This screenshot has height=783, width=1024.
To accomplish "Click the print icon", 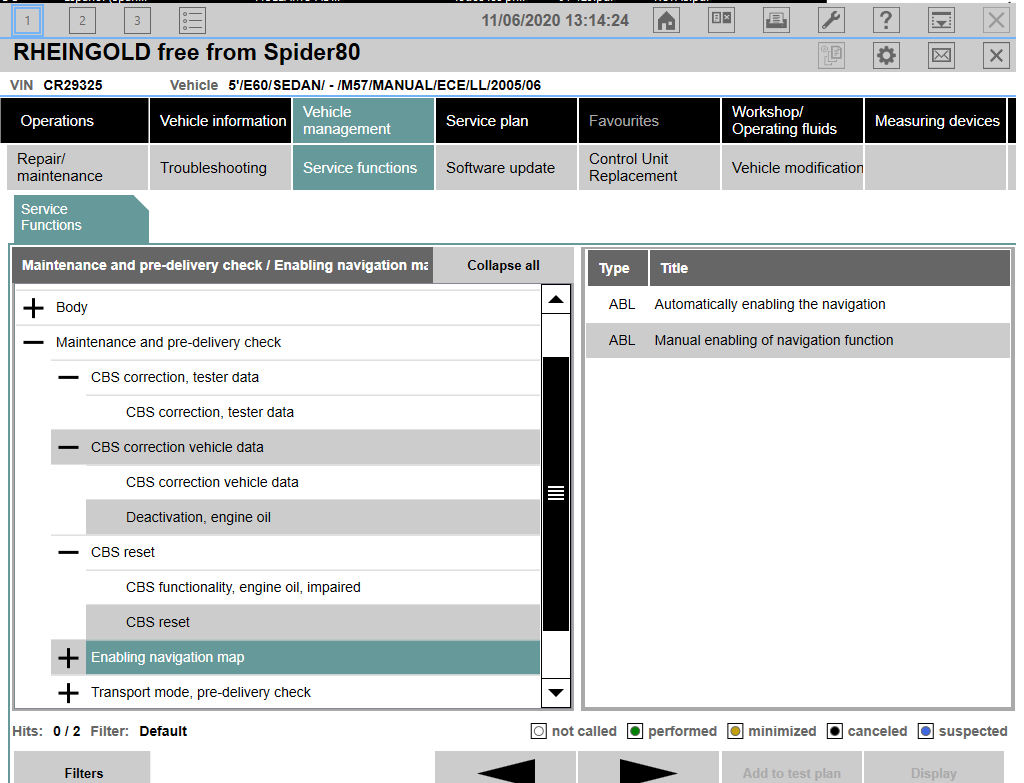I will click(776, 20).
